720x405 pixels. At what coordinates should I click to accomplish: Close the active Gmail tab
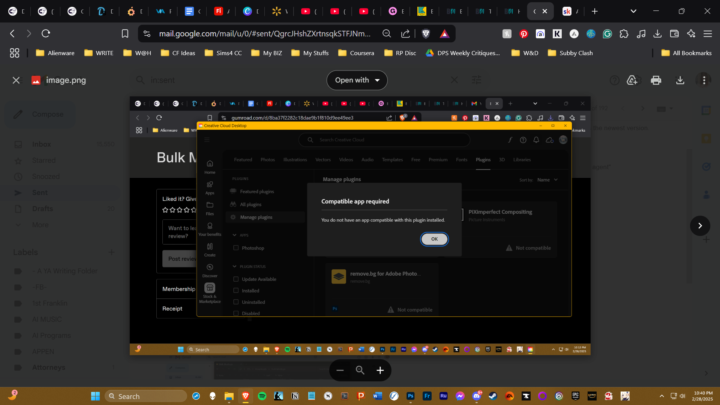tap(545, 11)
